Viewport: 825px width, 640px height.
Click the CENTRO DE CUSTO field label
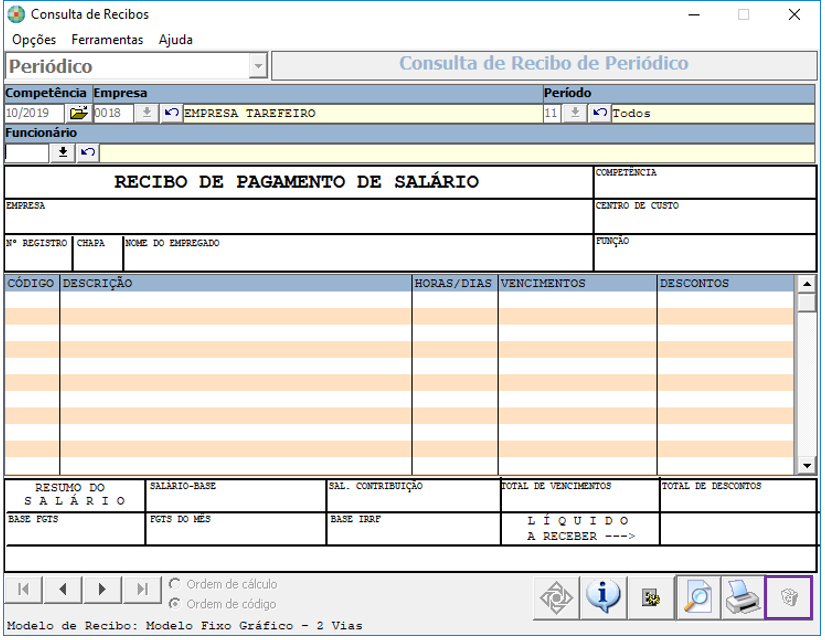coord(637,205)
